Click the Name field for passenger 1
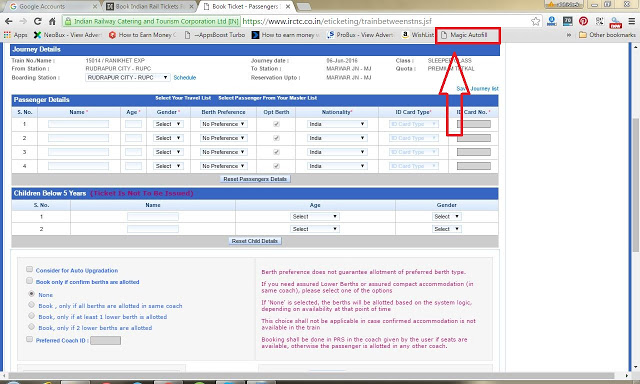The image size is (640, 384). pyautogui.click(x=78, y=124)
